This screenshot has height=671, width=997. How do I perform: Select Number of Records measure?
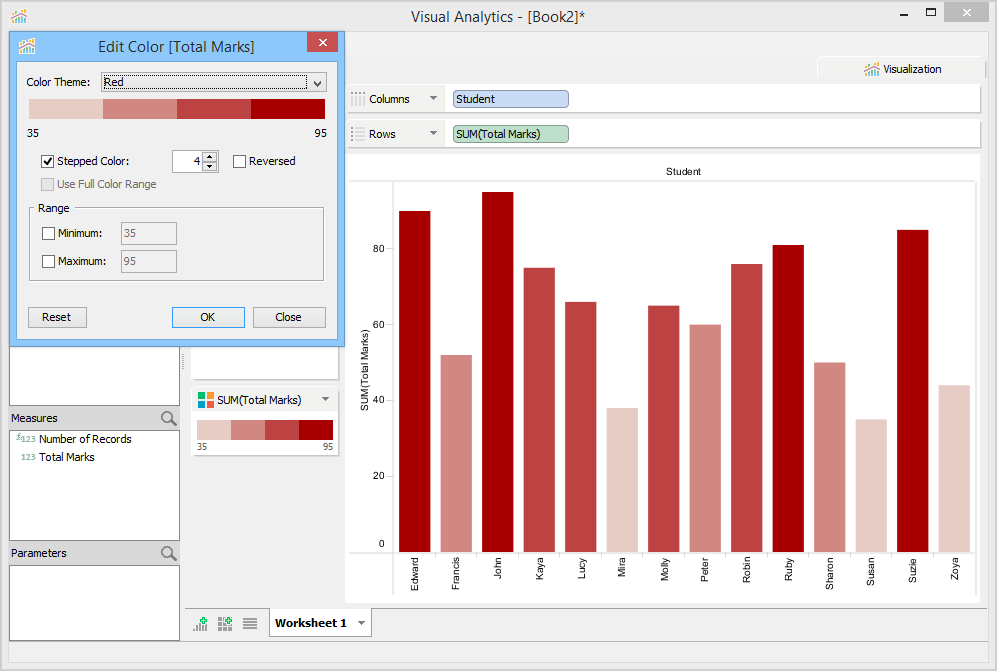[85, 439]
